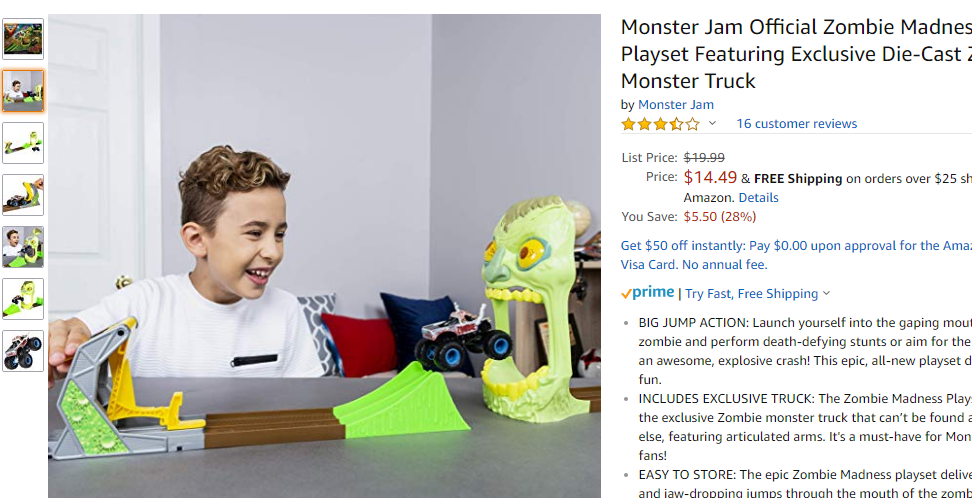Open the Monster Jam brand link

click(676, 105)
